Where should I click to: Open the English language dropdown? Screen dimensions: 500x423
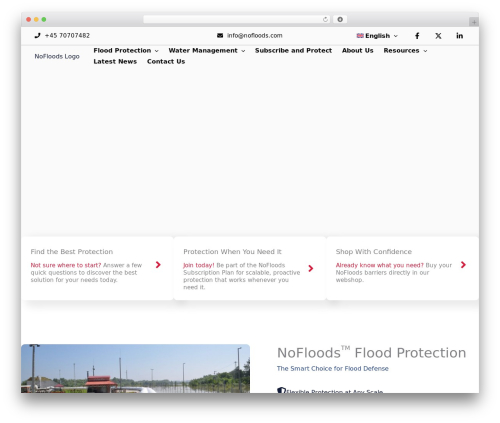(377, 36)
